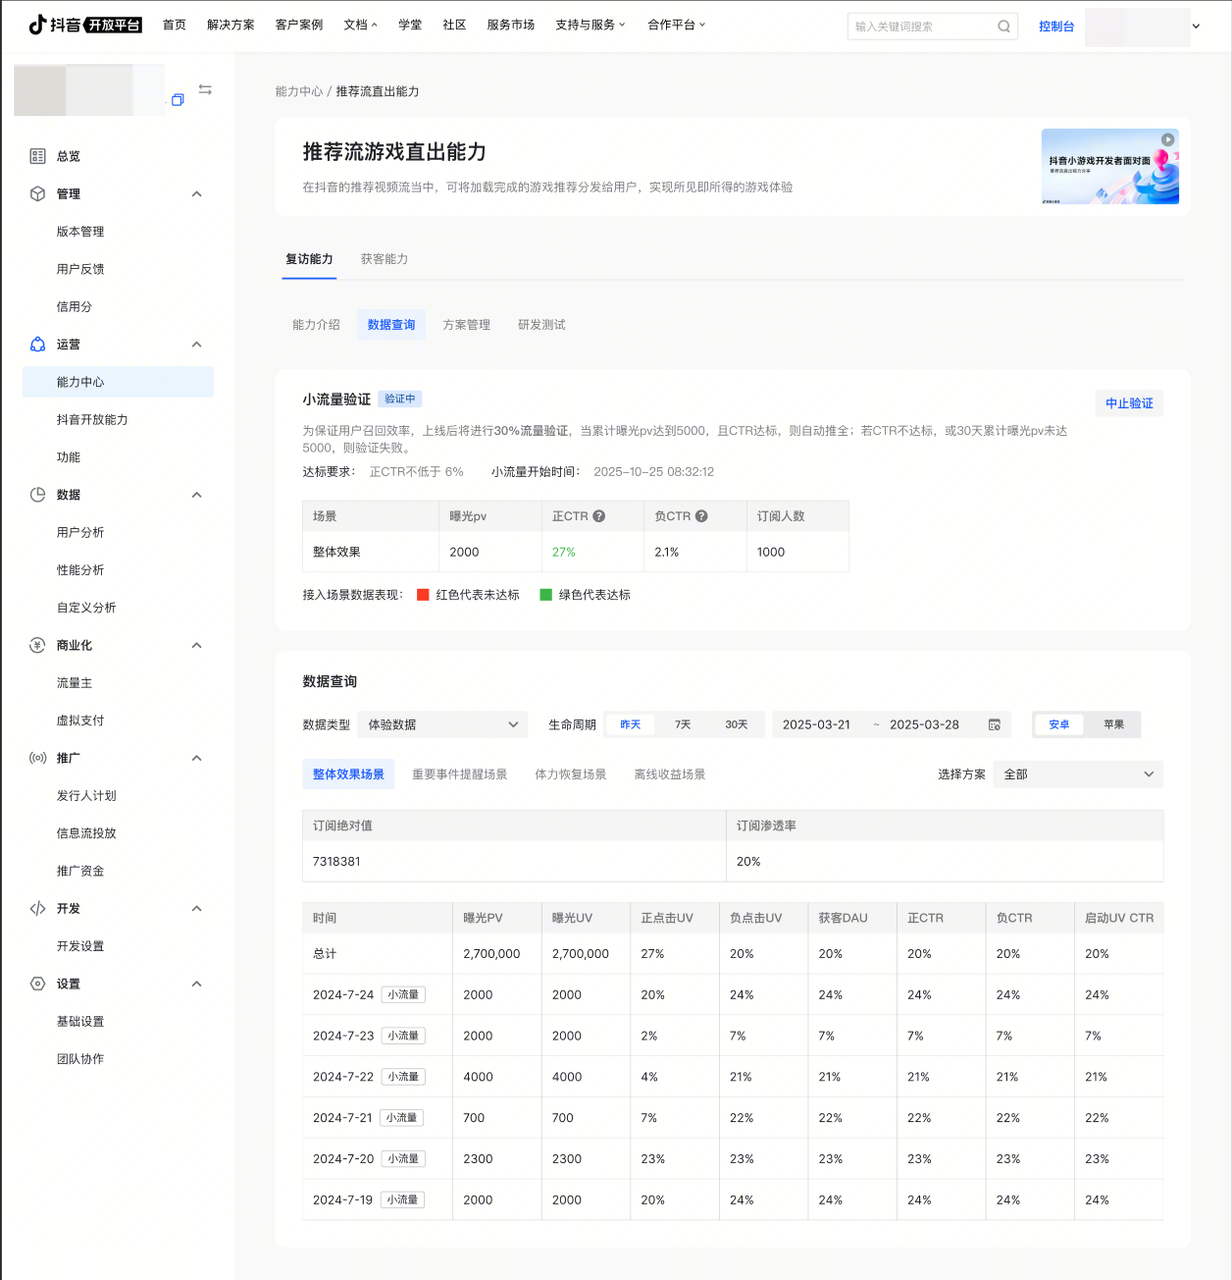1232x1280 pixels.
Task: Click the copy icon beside app name
Action: point(178,99)
